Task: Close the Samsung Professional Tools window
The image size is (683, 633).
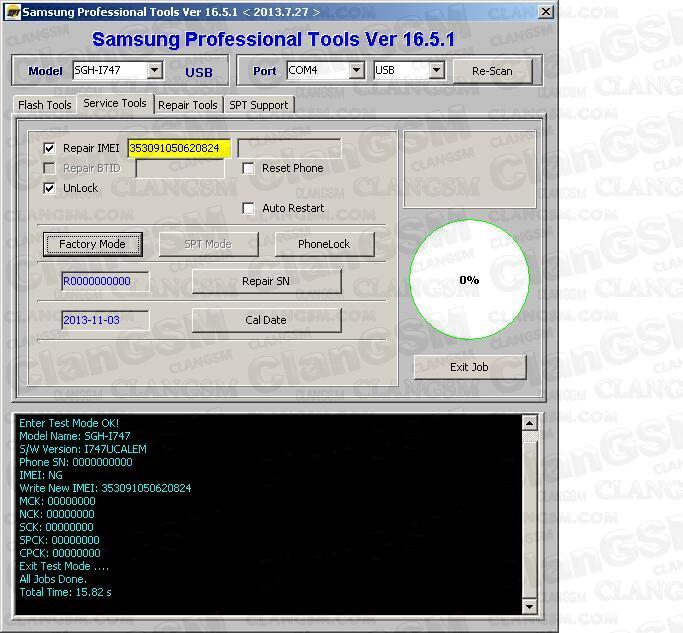Action: (546, 12)
